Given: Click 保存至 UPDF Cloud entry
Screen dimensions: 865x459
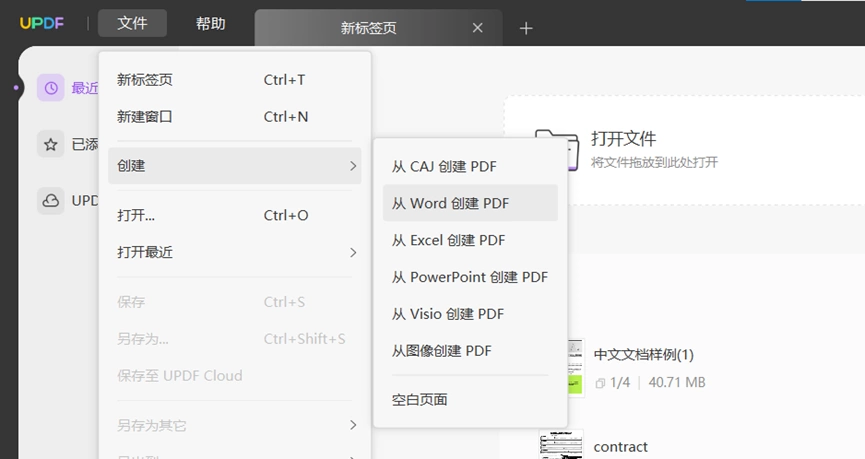Looking at the screenshot, I should pos(234,376).
